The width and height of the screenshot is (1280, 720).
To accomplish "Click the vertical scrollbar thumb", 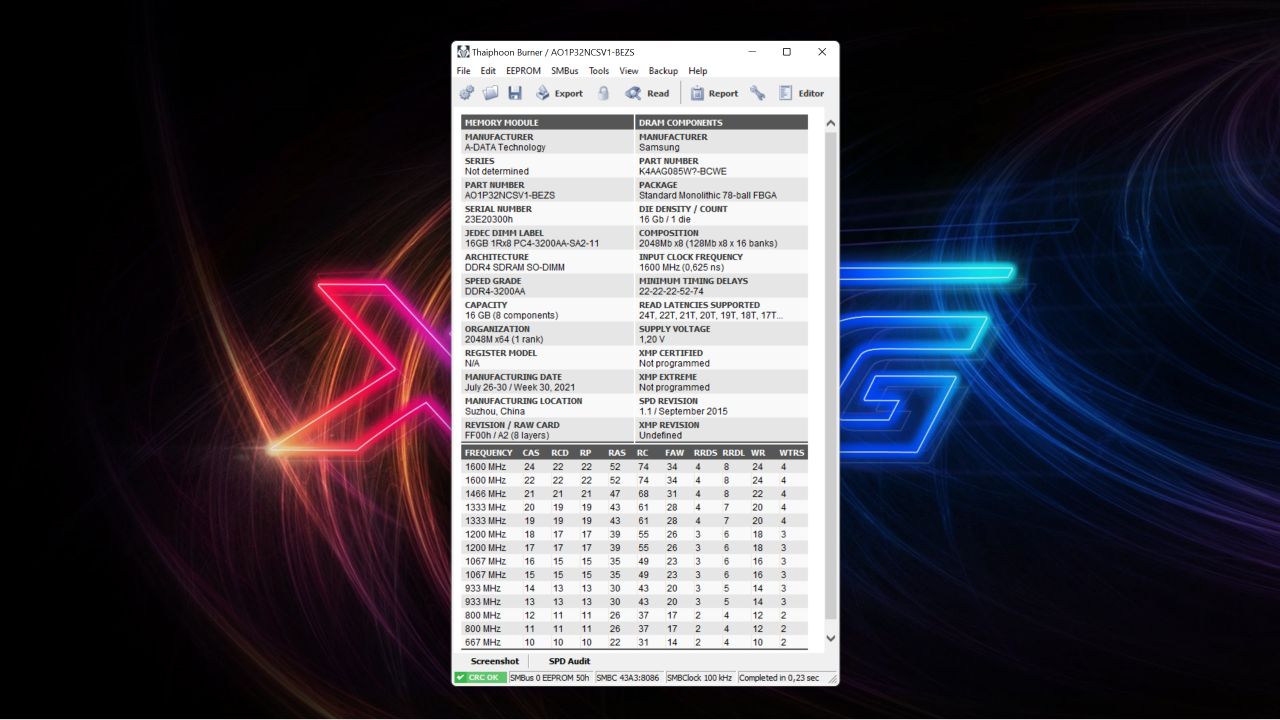I will (830, 375).
